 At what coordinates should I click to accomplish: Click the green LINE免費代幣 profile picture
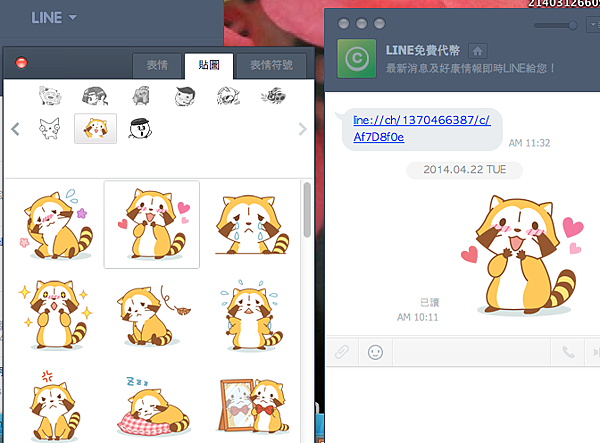pos(356,59)
